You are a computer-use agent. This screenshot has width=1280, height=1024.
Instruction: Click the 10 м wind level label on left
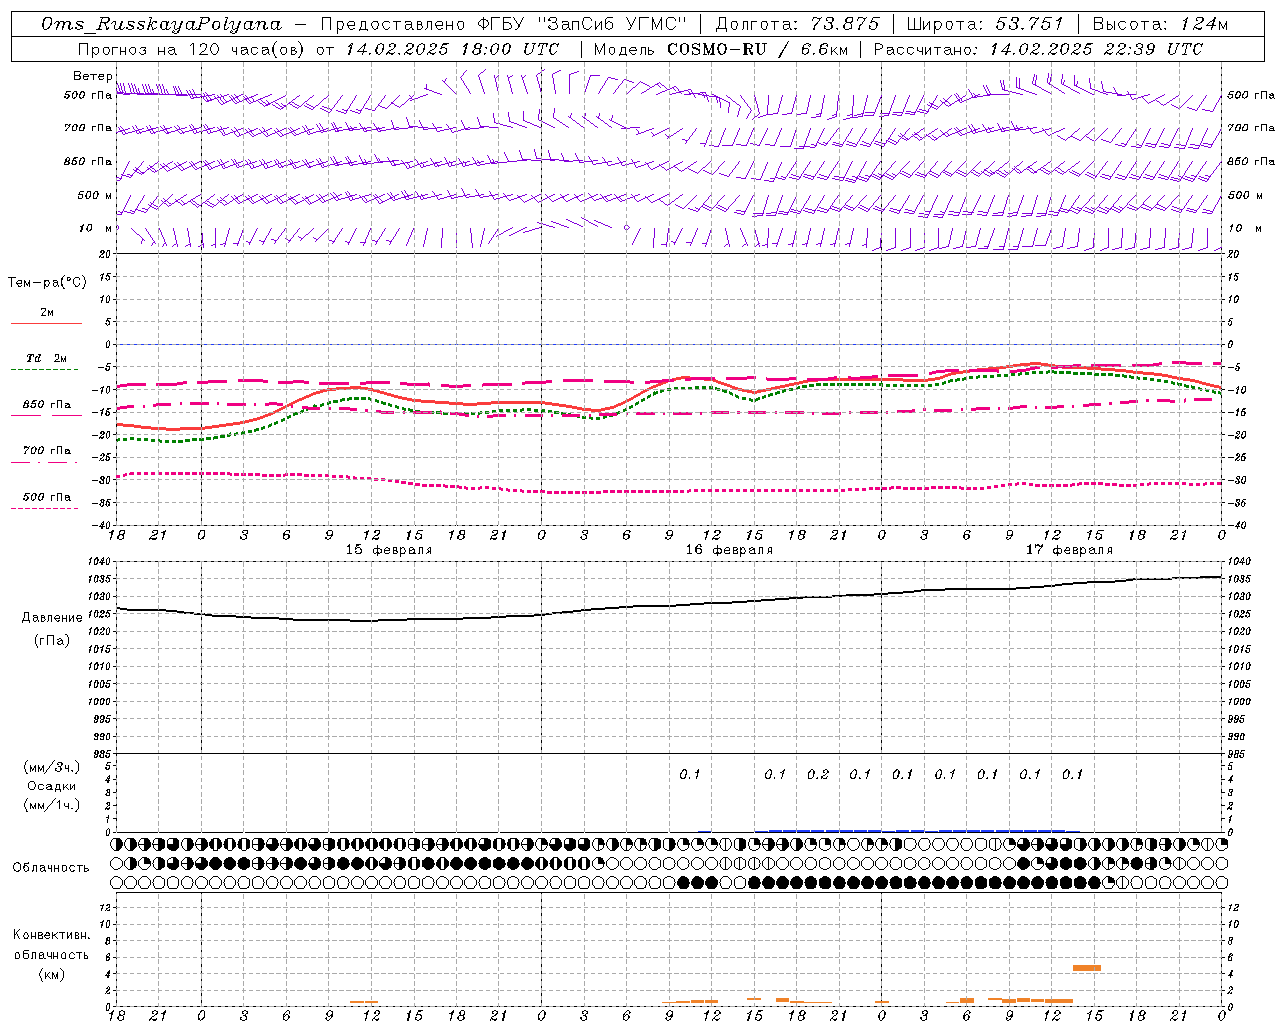[94, 228]
